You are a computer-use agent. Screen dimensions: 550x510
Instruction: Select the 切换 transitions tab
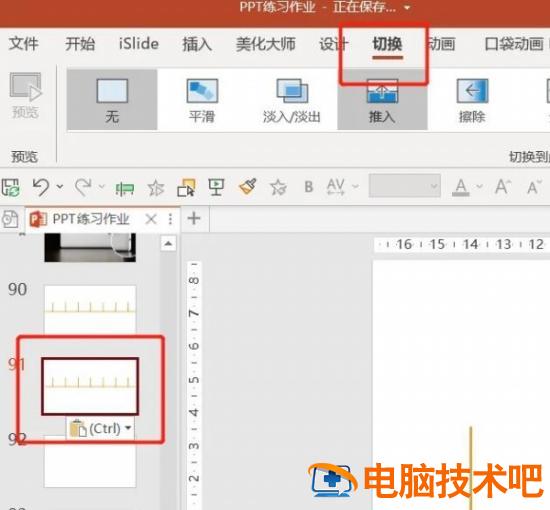pyautogui.click(x=387, y=44)
